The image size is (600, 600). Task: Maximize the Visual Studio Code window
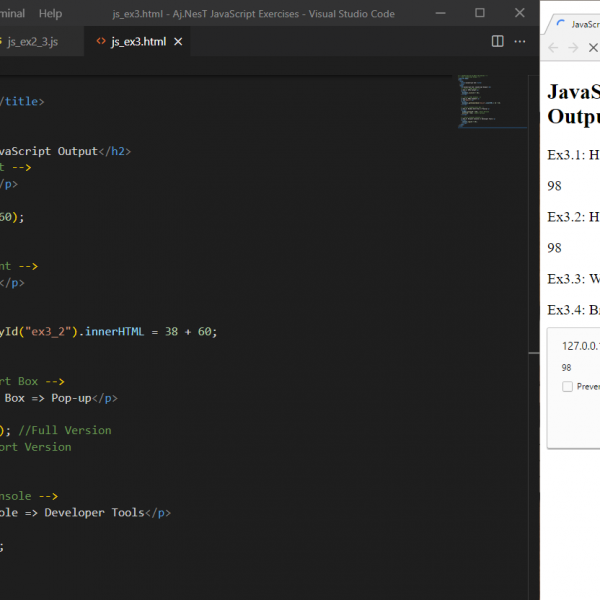click(x=480, y=14)
